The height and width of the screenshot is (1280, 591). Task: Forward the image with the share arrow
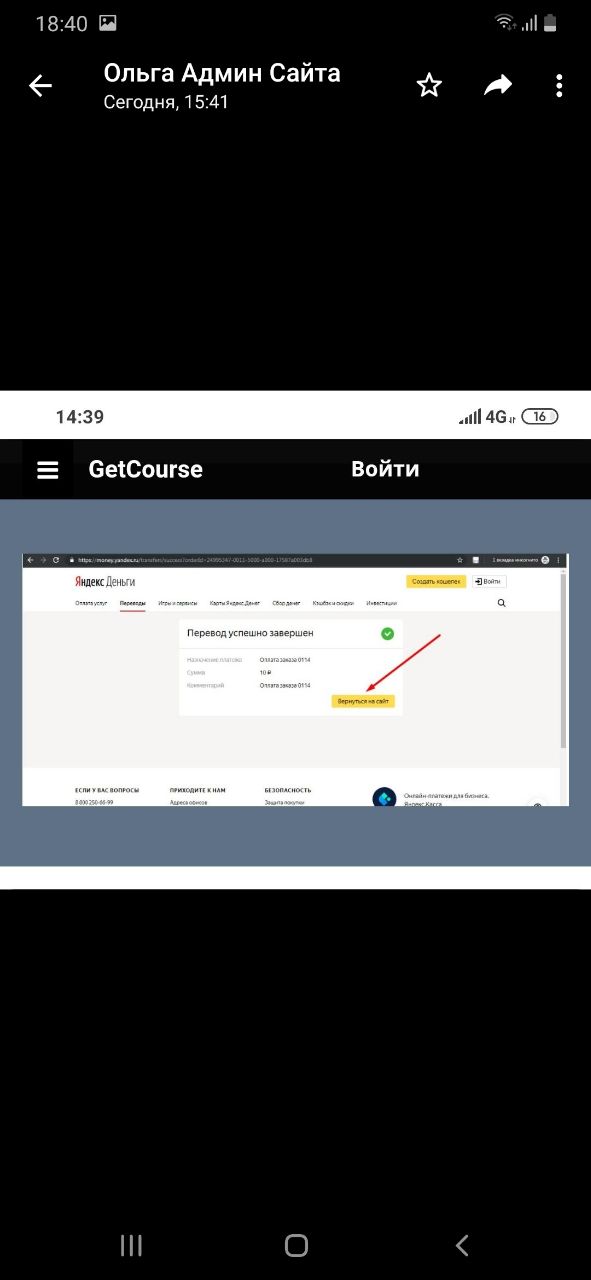[497, 86]
